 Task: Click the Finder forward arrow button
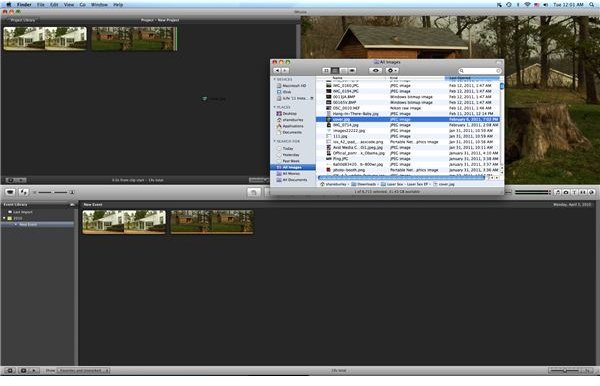(x=285, y=70)
